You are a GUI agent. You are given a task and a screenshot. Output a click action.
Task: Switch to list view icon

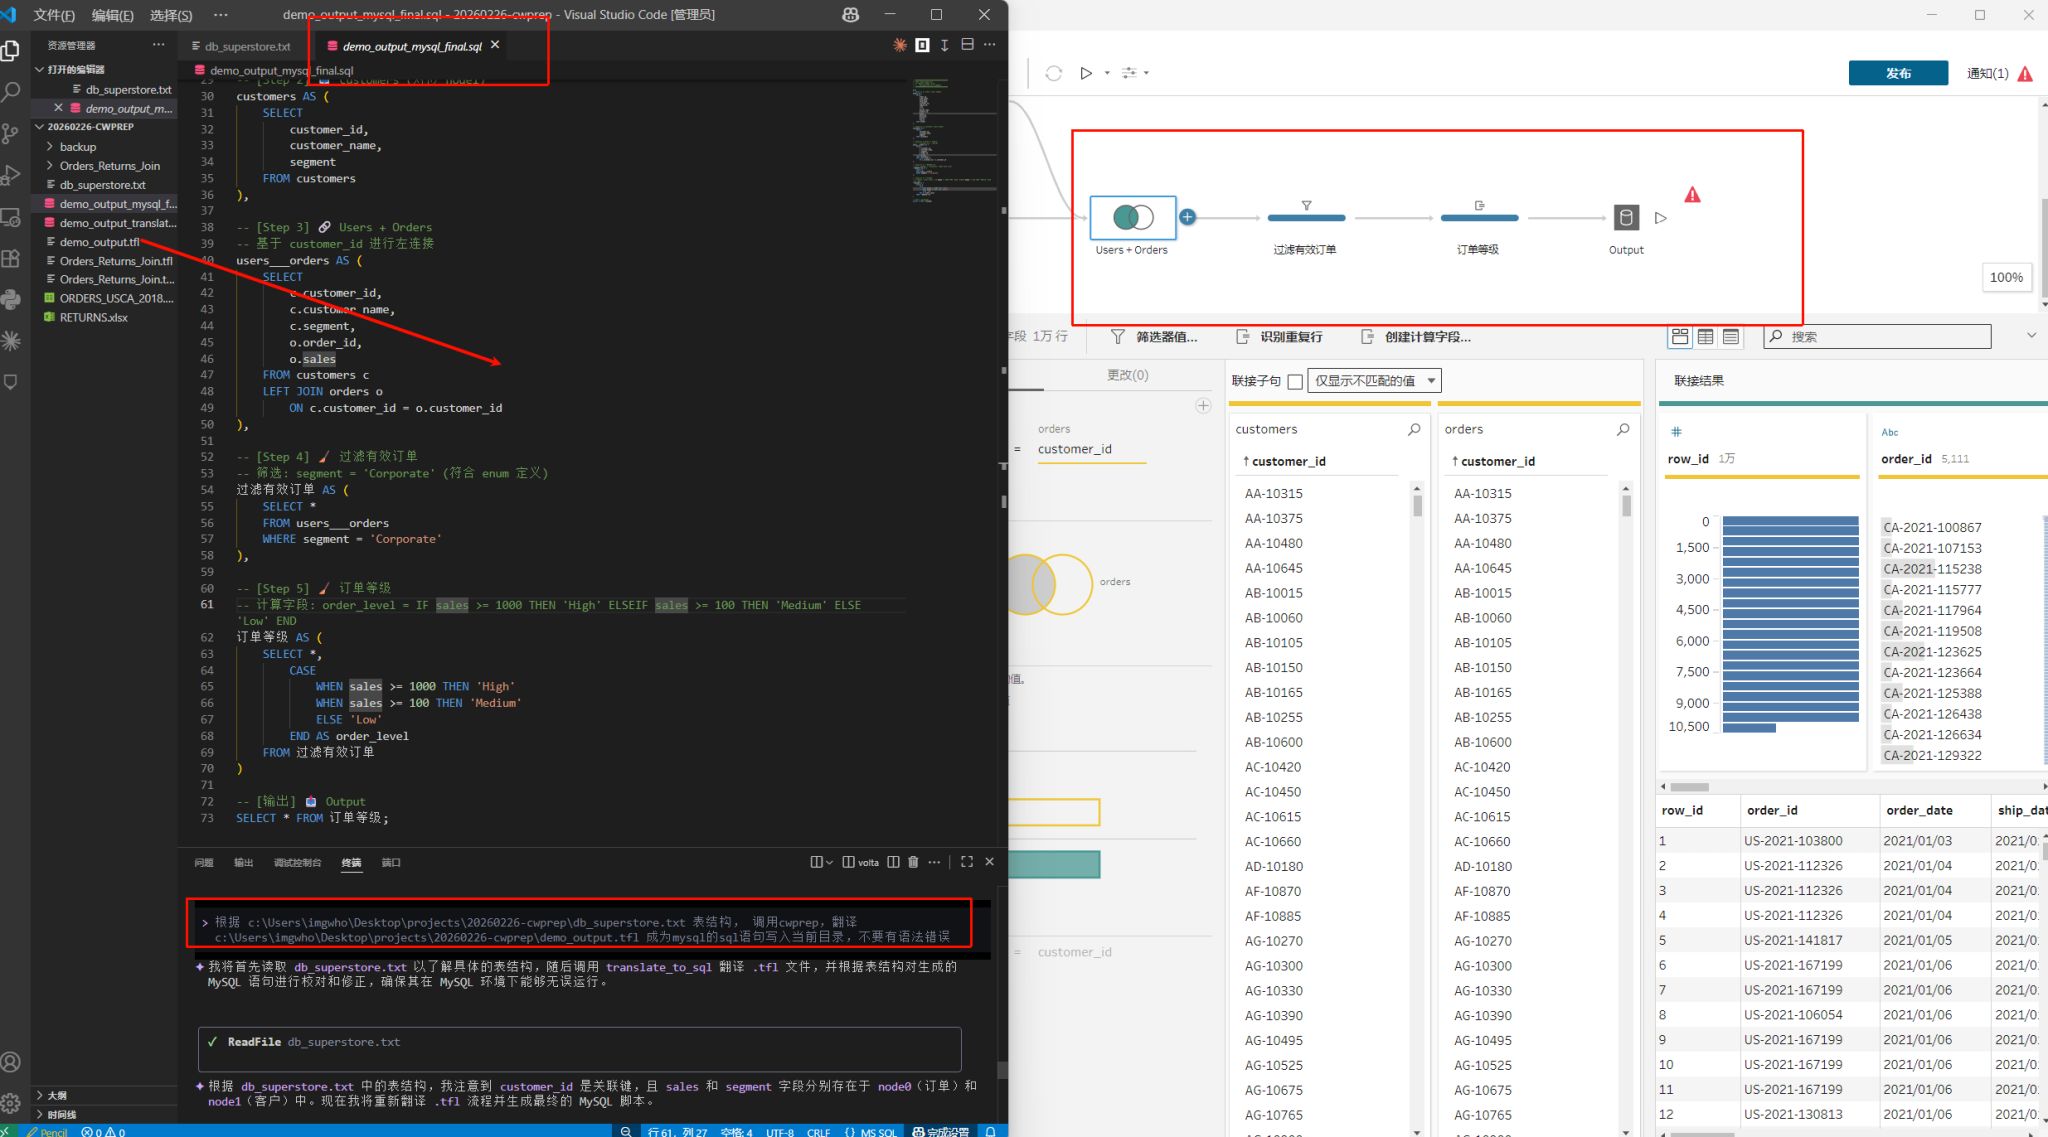point(1731,337)
